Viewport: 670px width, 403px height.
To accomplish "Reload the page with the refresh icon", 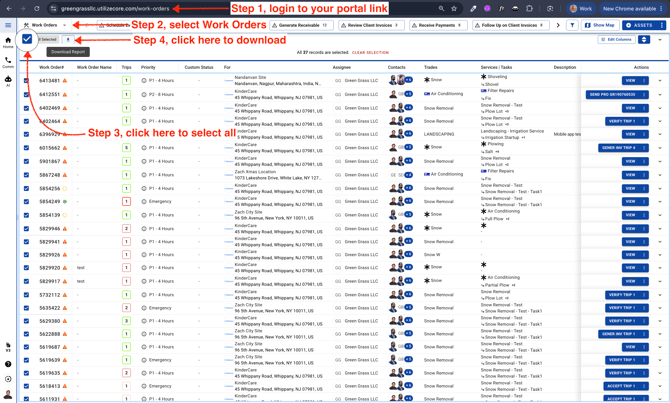I will [x=37, y=9].
